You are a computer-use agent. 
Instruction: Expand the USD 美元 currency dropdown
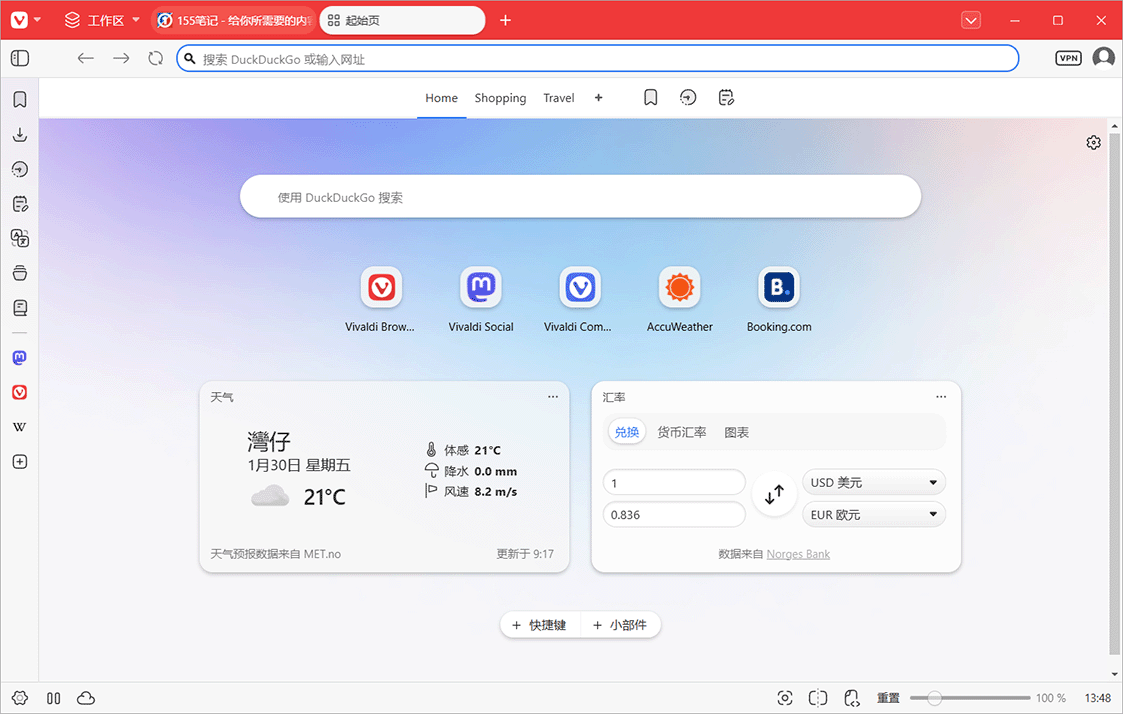[874, 483]
